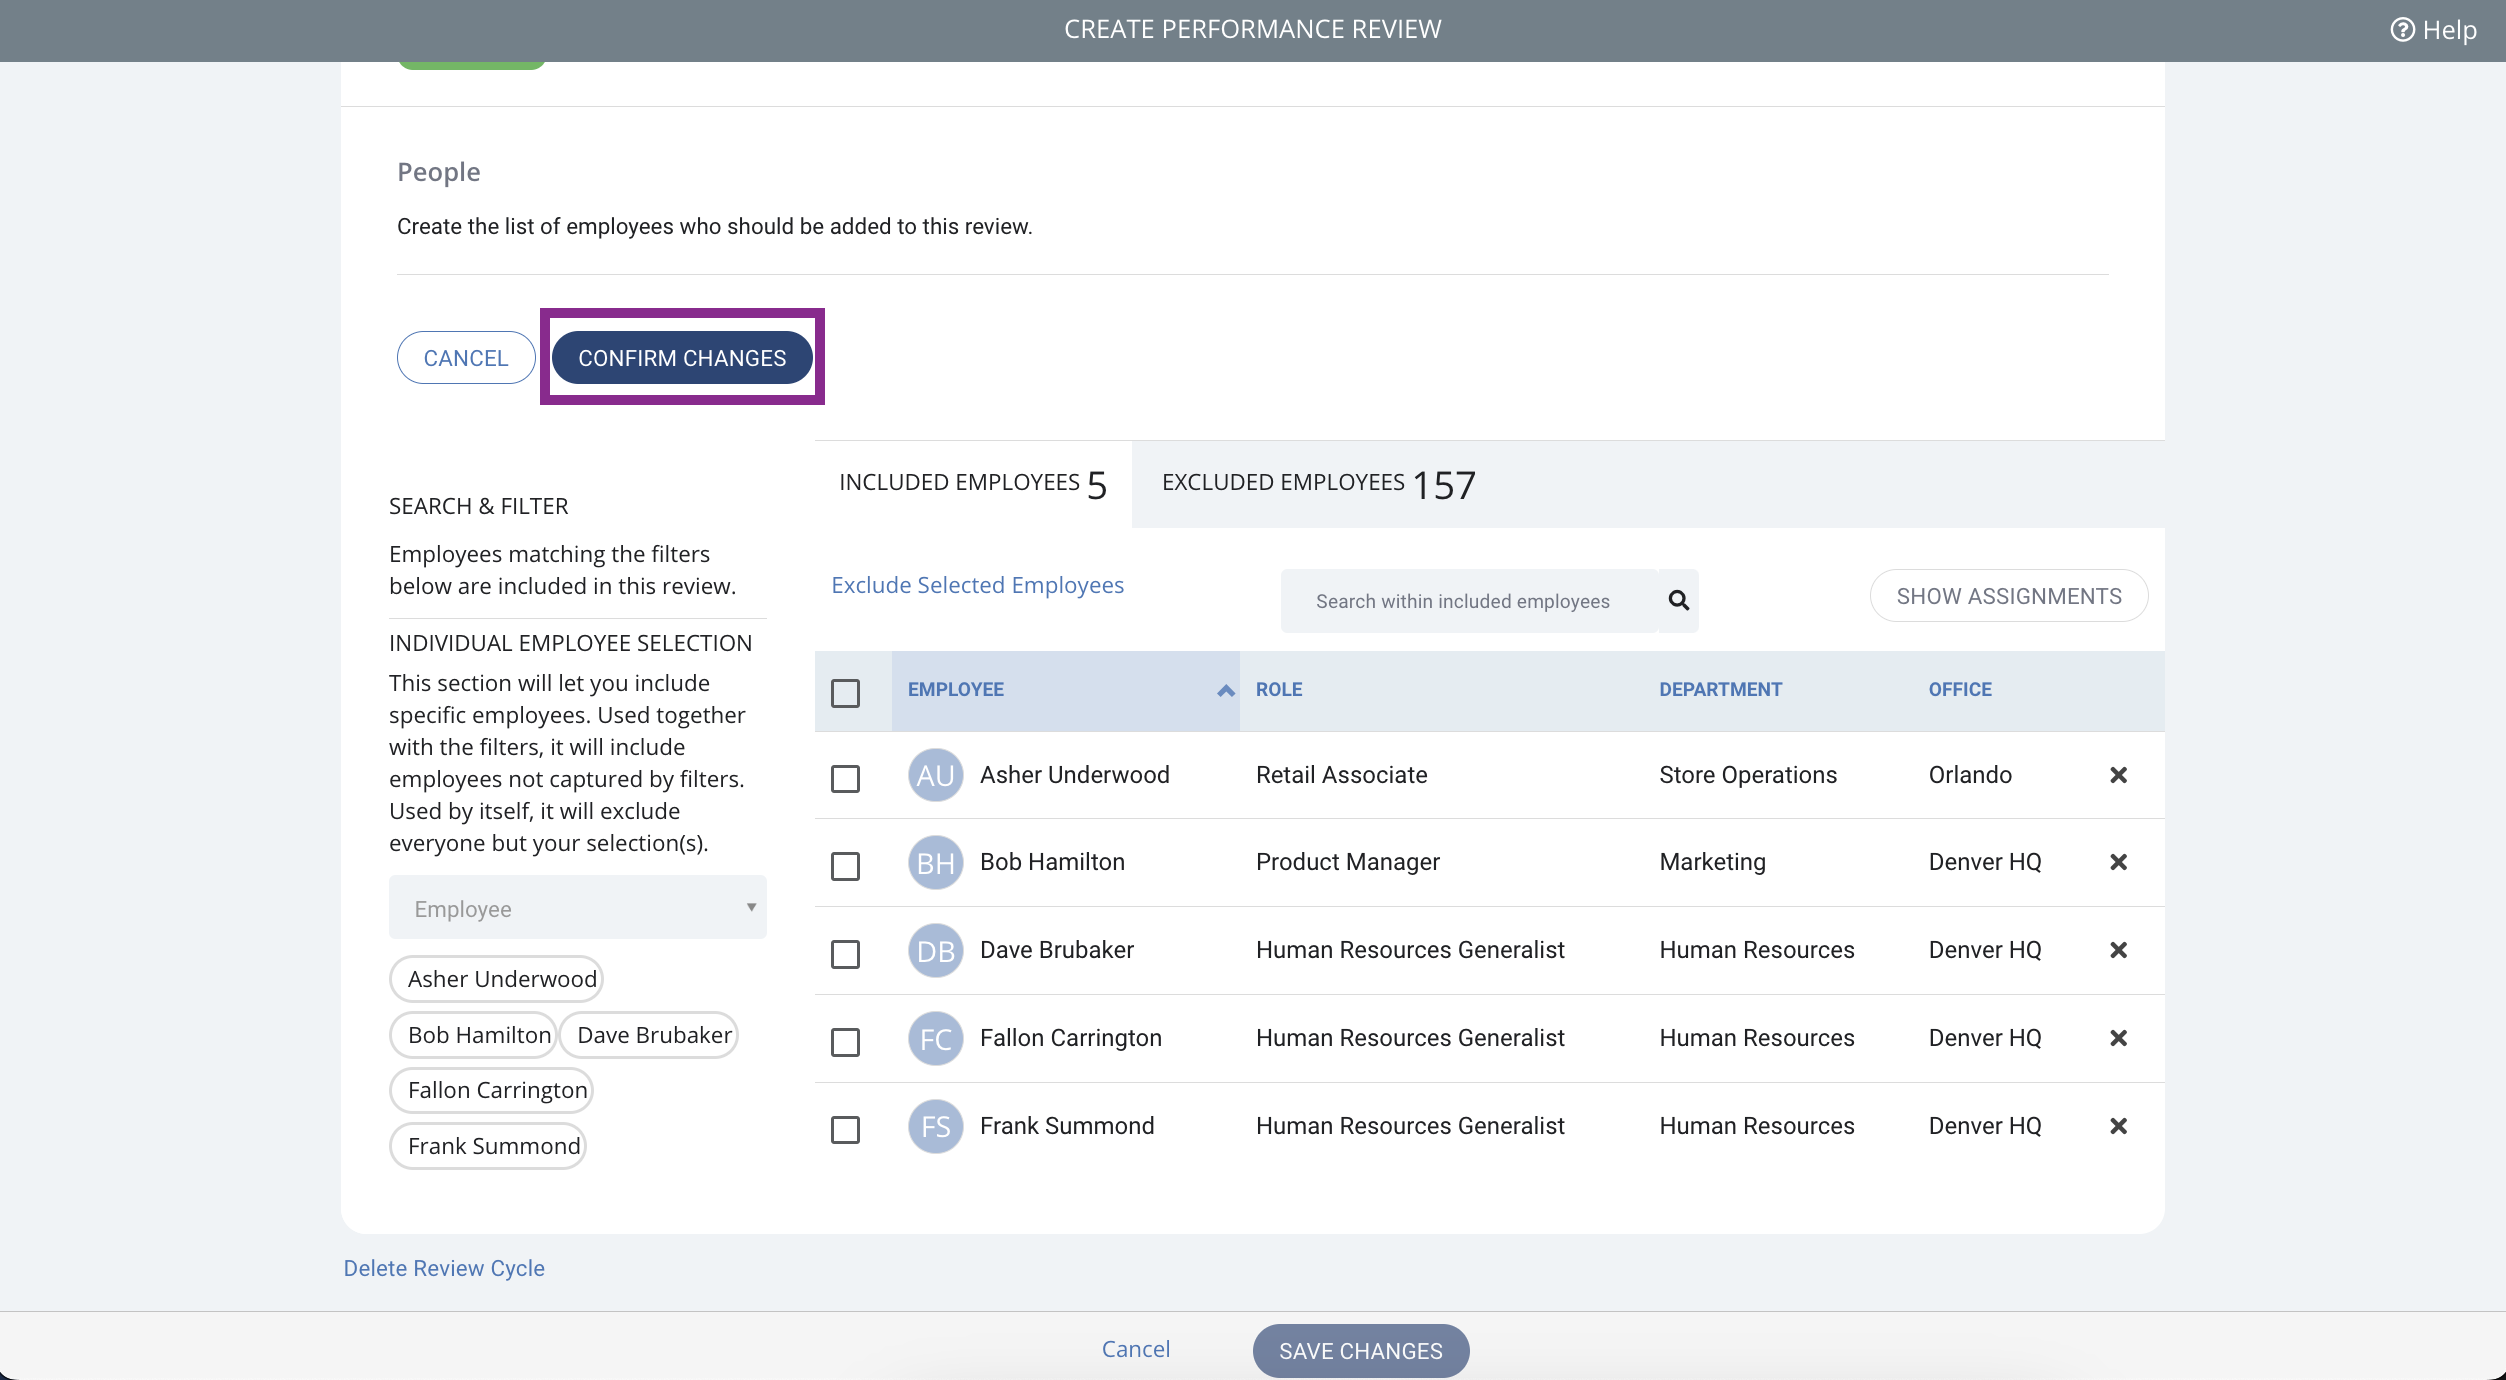Click the name Asher Underwood in the table
Image resolution: width=2506 pixels, height=1380 pixels.
pos(1074,775)
